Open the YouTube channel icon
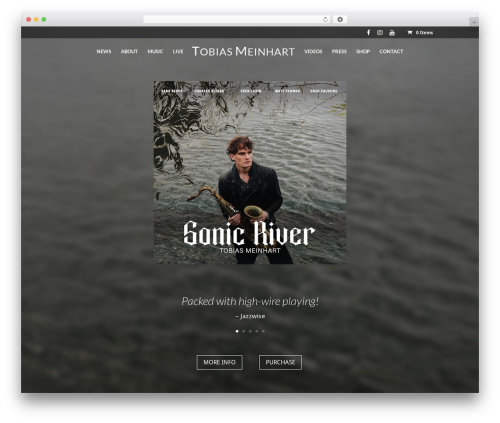Viewport: 500px width, 423px height. coord(392,32)
